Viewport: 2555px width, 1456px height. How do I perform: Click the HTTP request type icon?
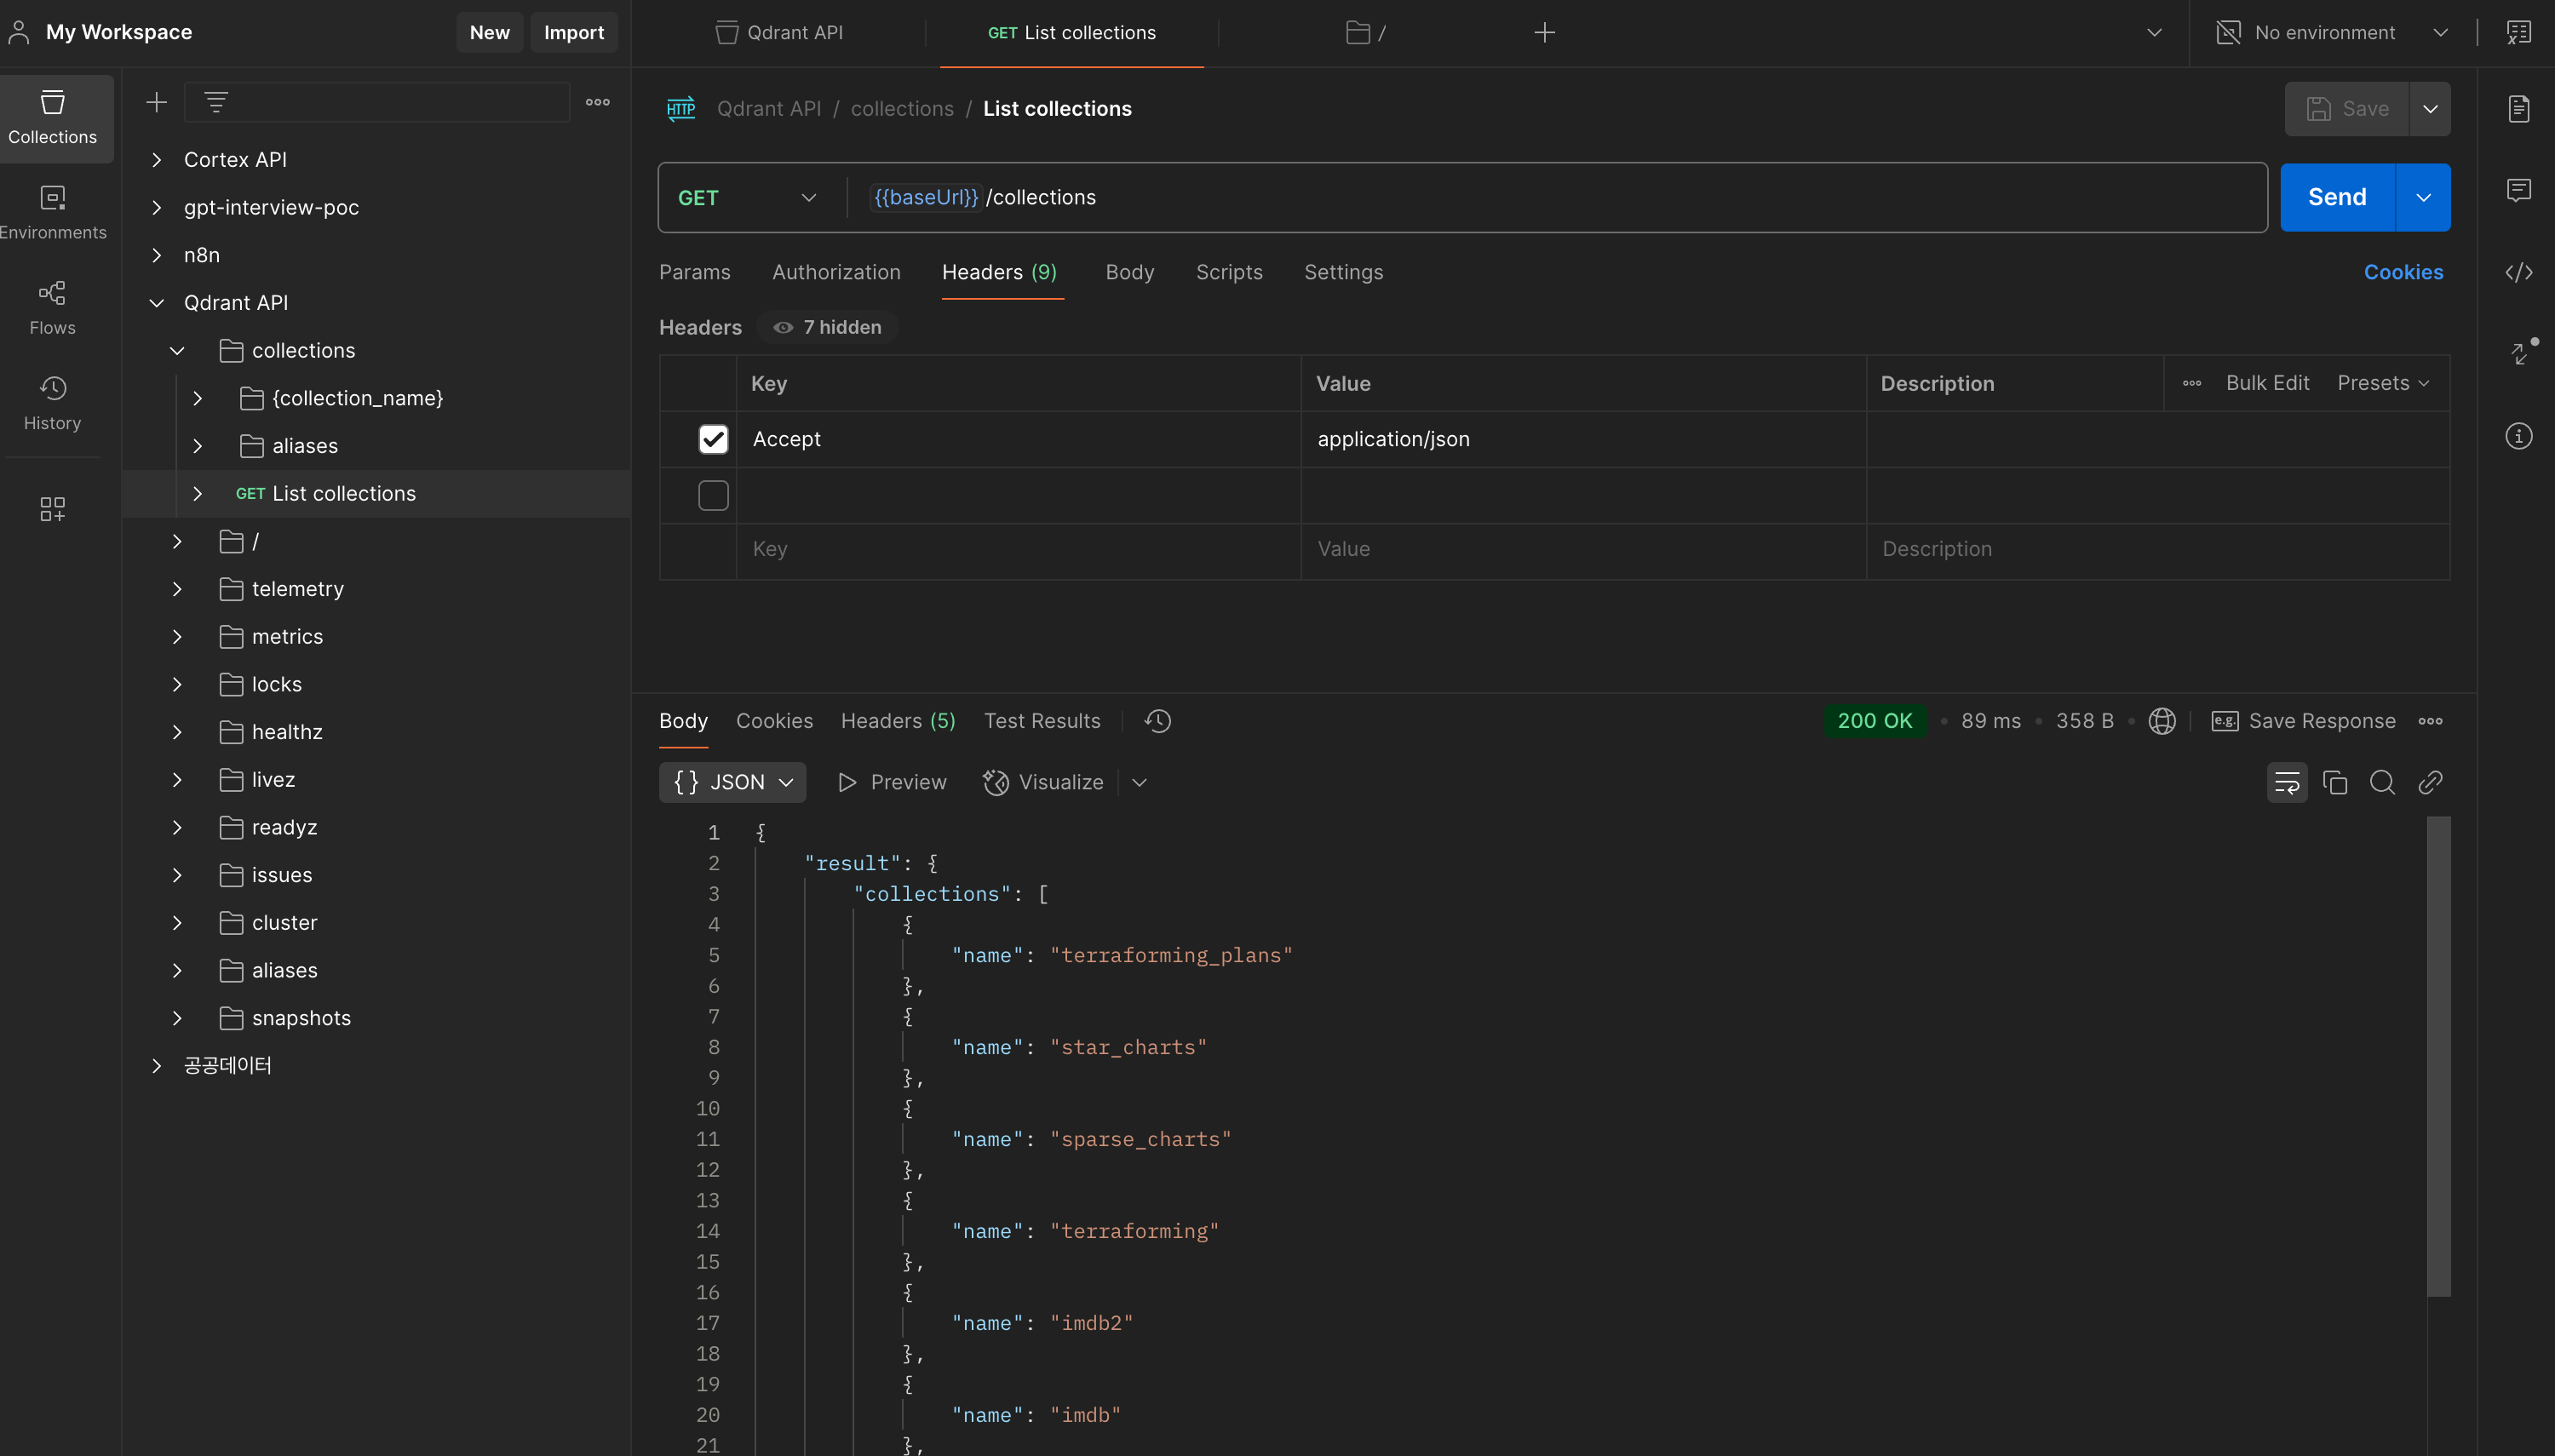(x=681, y=109)
